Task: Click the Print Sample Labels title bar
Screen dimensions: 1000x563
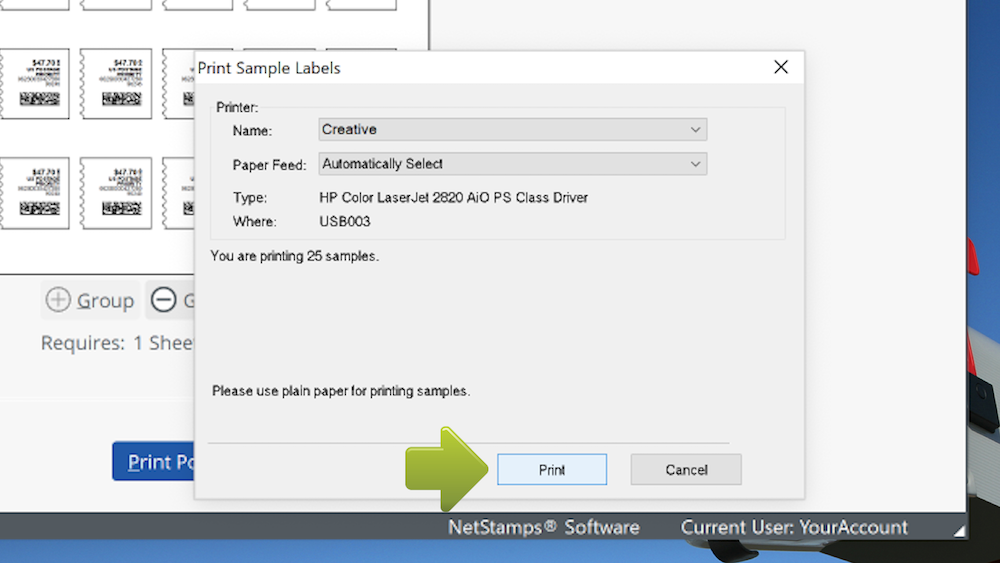Action: click(x=450, y=68)
